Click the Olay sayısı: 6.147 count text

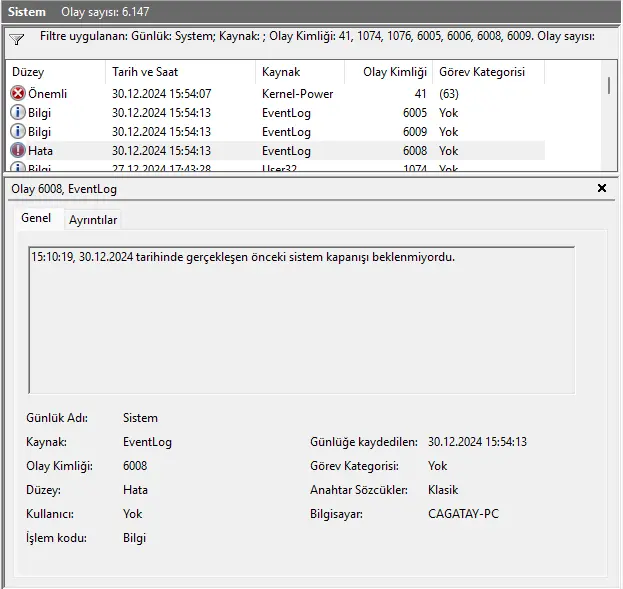105,12
